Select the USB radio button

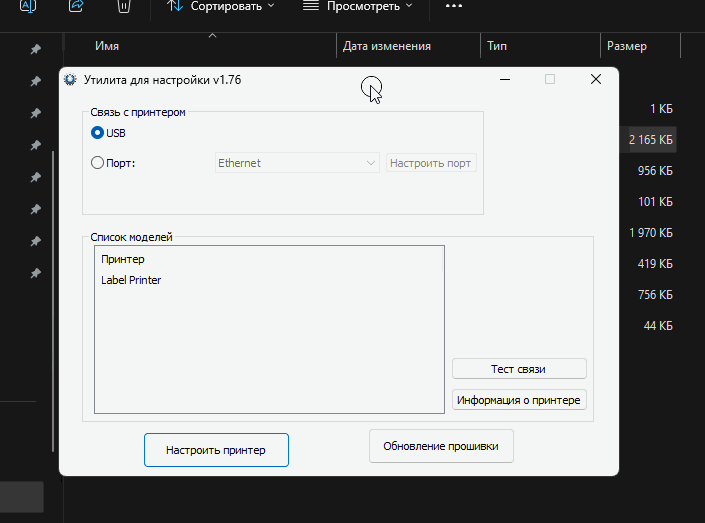[x=97, y=132]
